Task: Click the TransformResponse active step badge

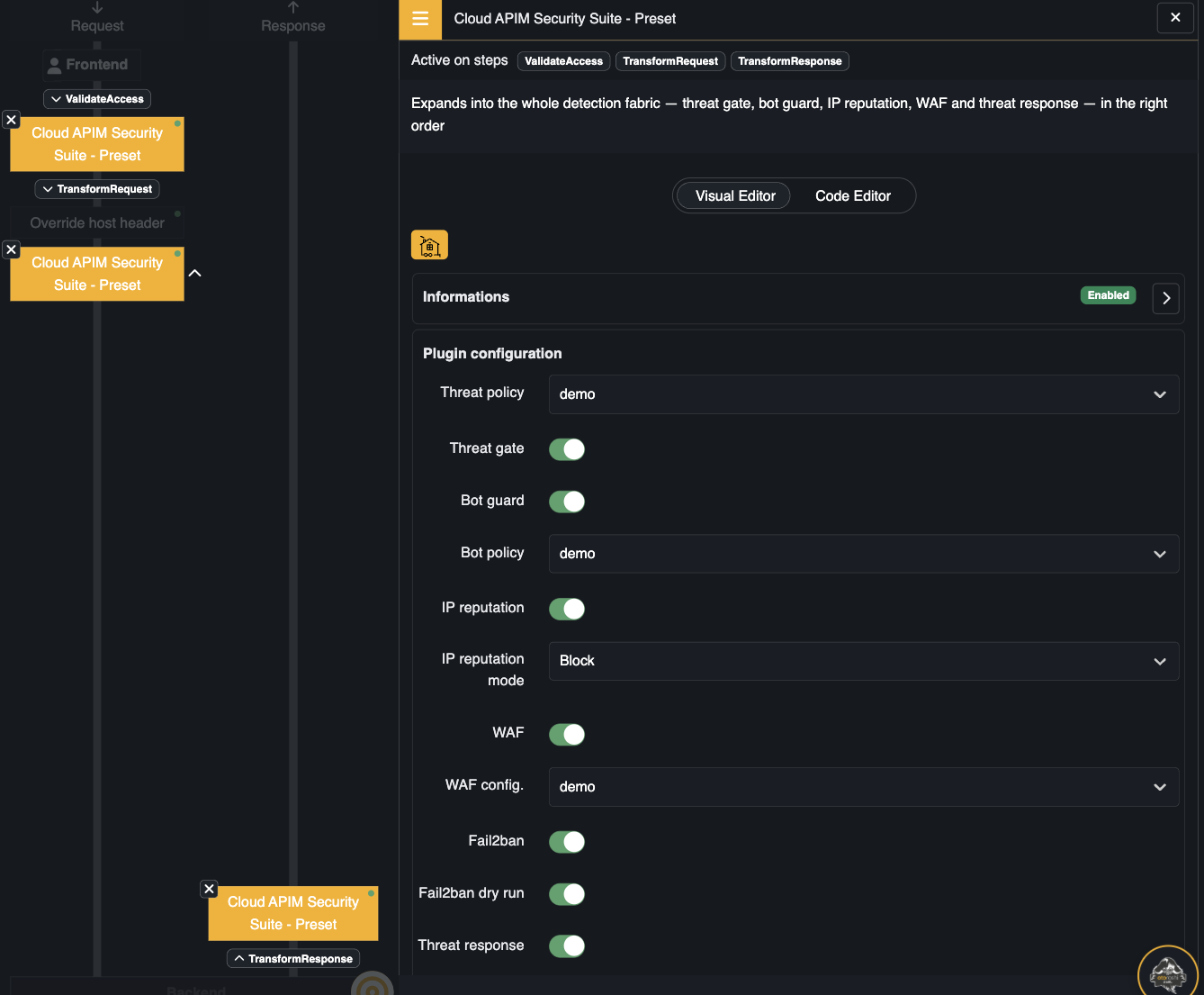Action: click(790, 61)
